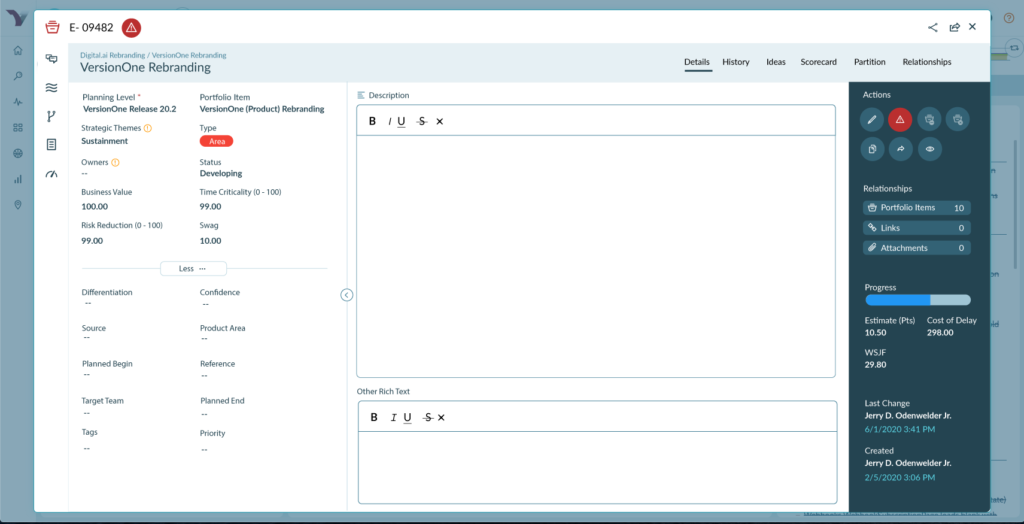Screen dimensions: 1024x524
Task: Click the home icon in the background navigation
Action: point(18,50)
